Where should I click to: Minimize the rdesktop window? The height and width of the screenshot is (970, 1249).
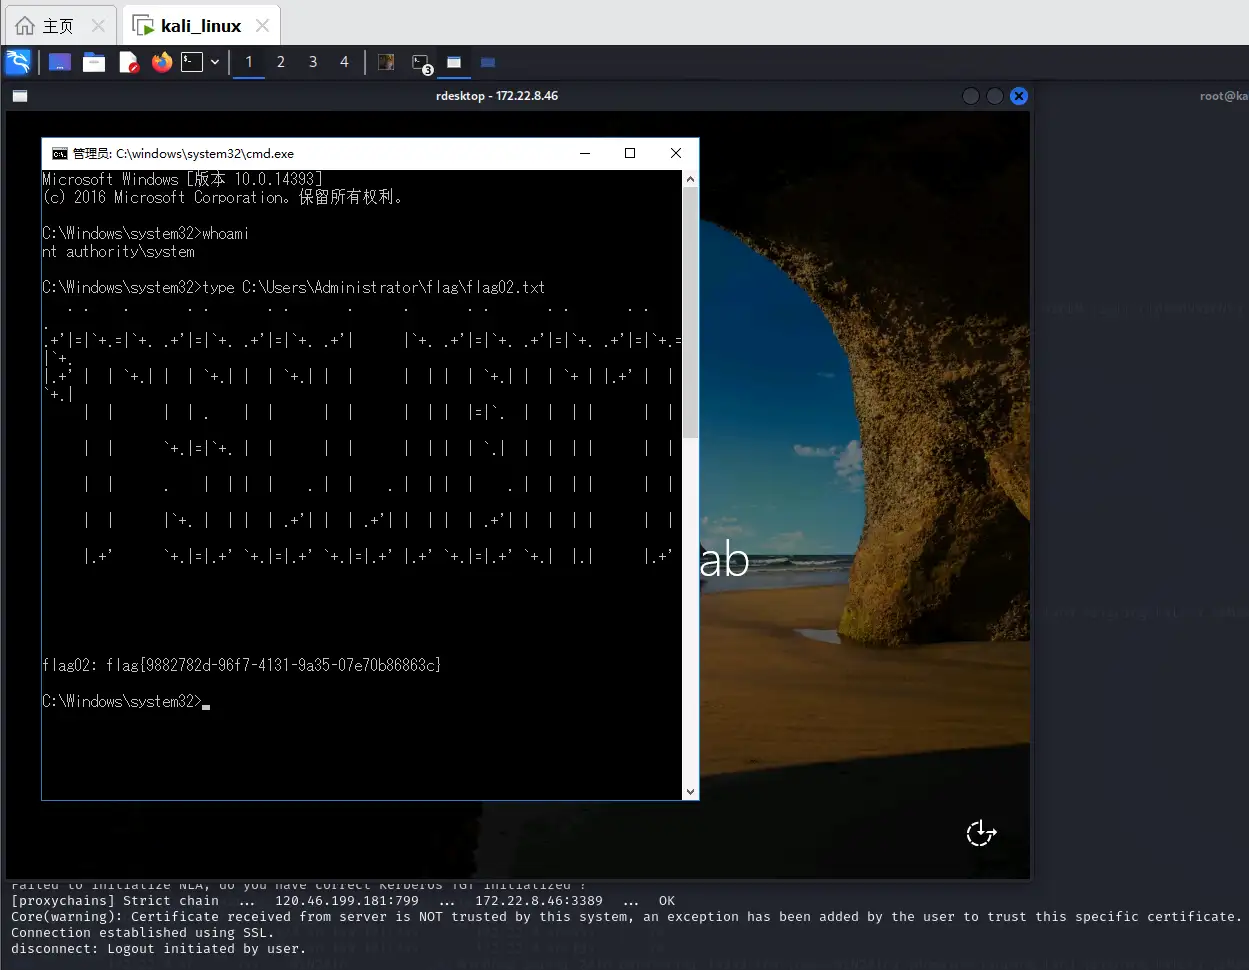click(x=970, y=96)
